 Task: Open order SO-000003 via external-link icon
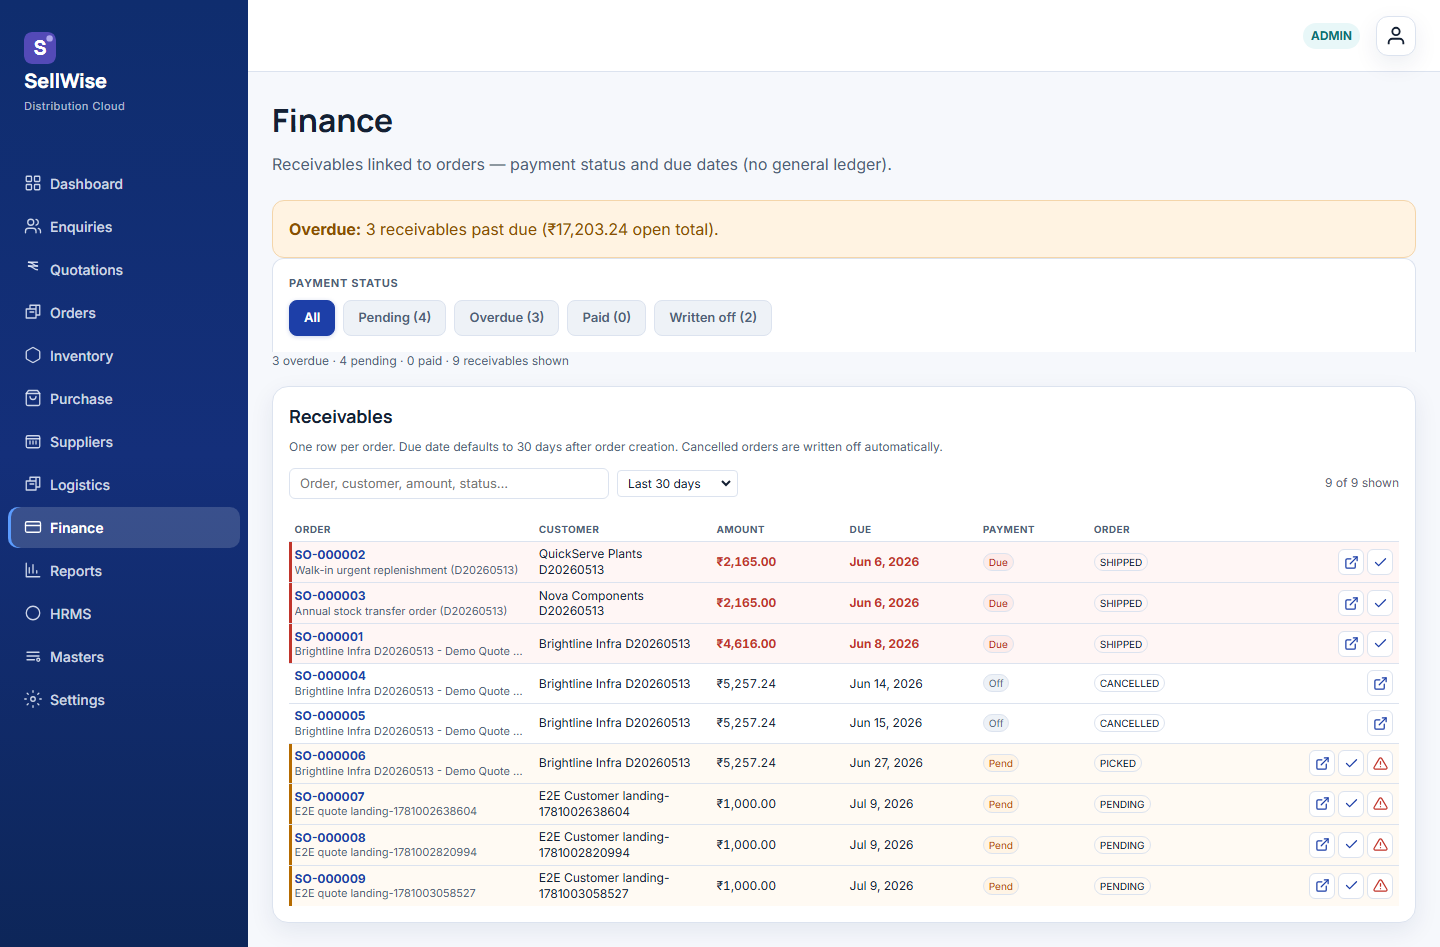coord(1351,603)
